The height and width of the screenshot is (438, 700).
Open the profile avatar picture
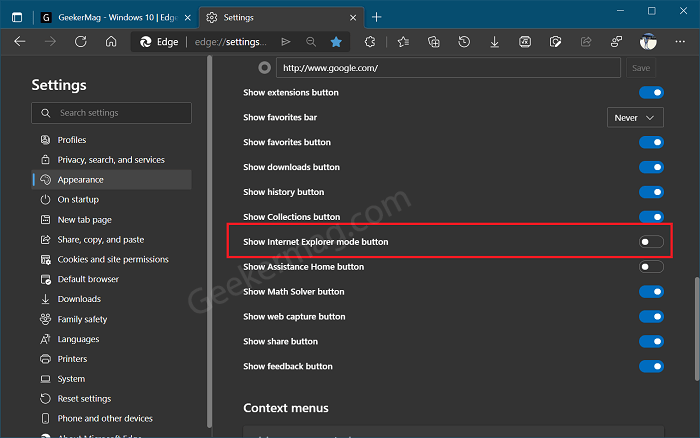point(648,42)
